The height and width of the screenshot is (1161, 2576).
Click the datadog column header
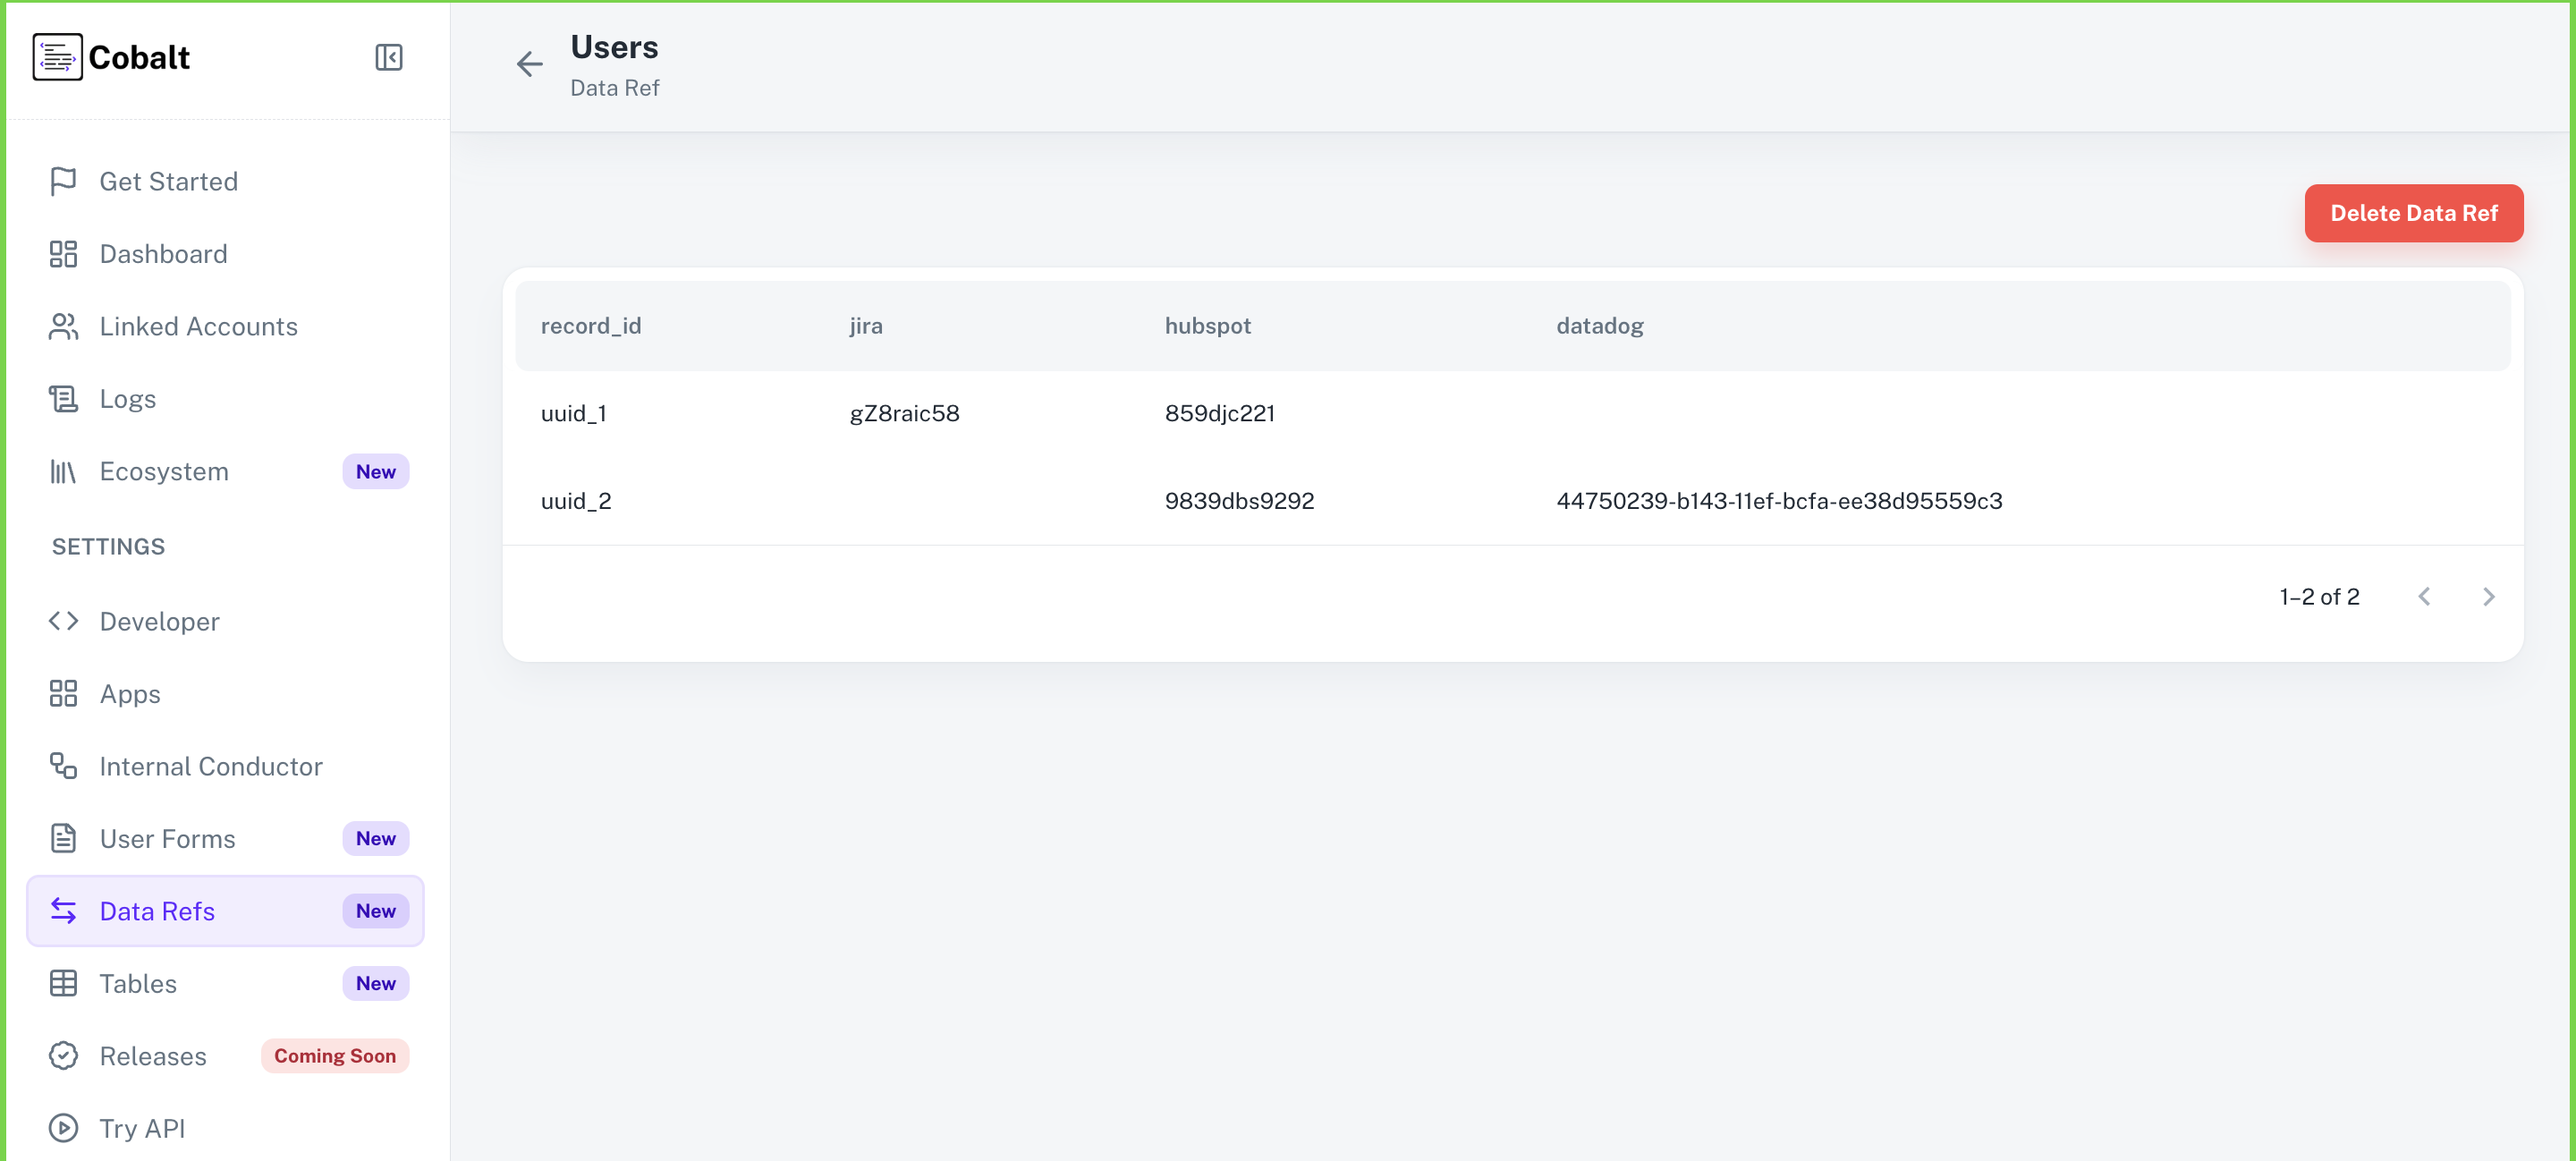click(x=1599, y=325)
